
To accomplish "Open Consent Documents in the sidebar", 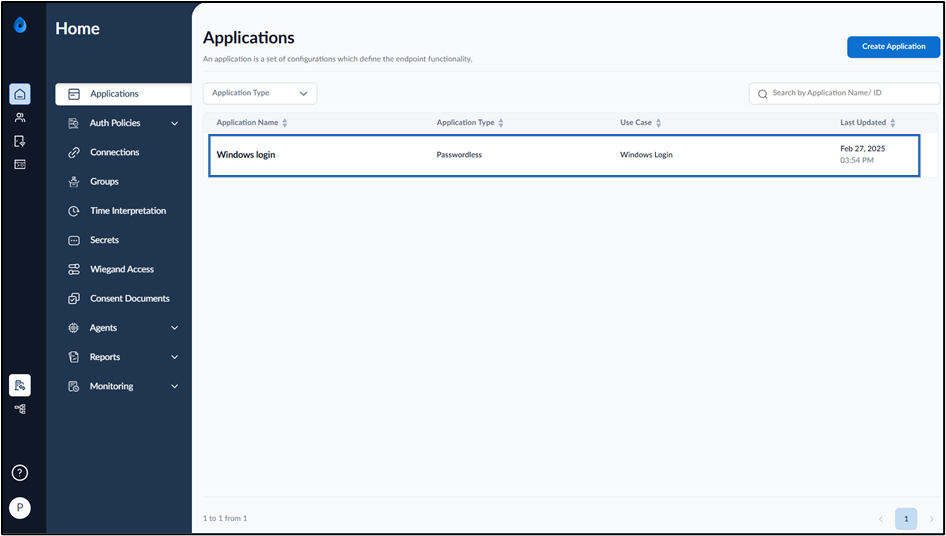I will coord(130,298).
